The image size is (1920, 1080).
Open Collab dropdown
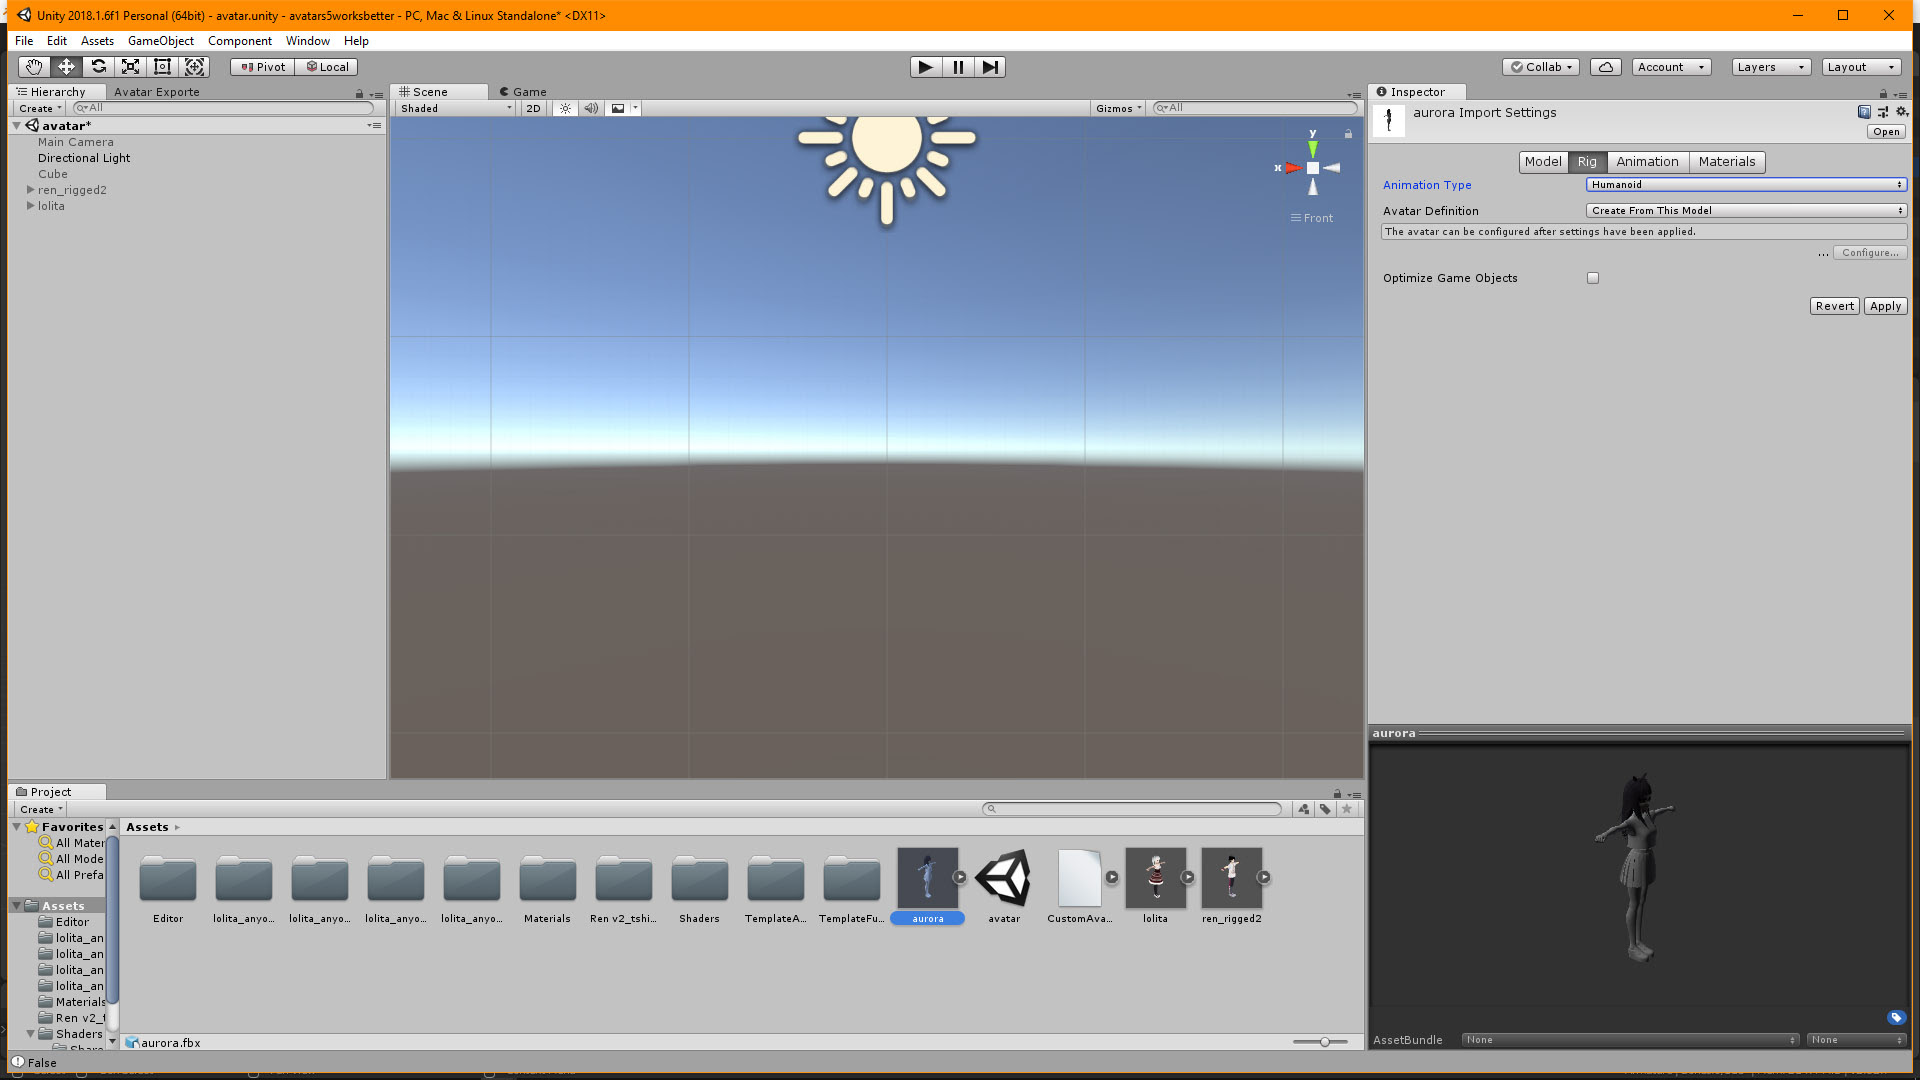[x=1541, y=67]
